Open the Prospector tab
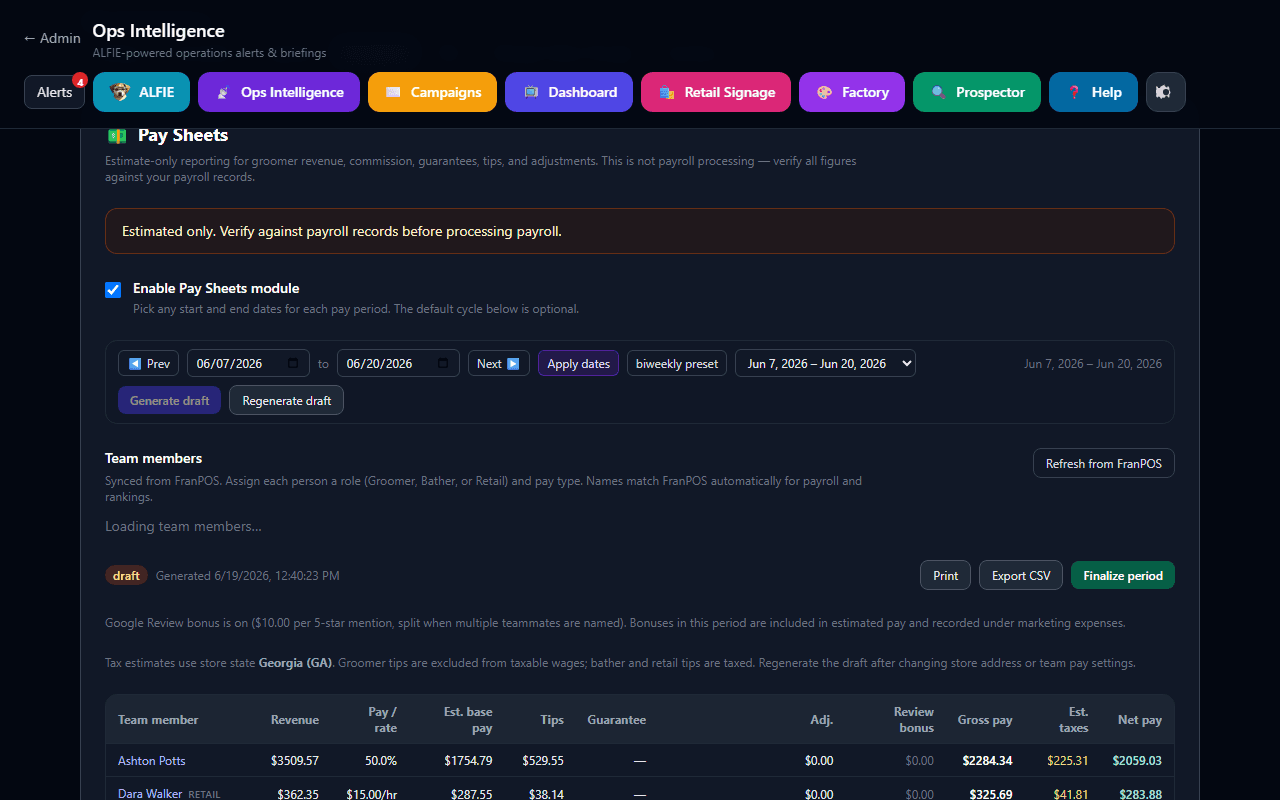Image resolution: width=1280 pixels, height=800 pixels. click(x=977, y=92)
